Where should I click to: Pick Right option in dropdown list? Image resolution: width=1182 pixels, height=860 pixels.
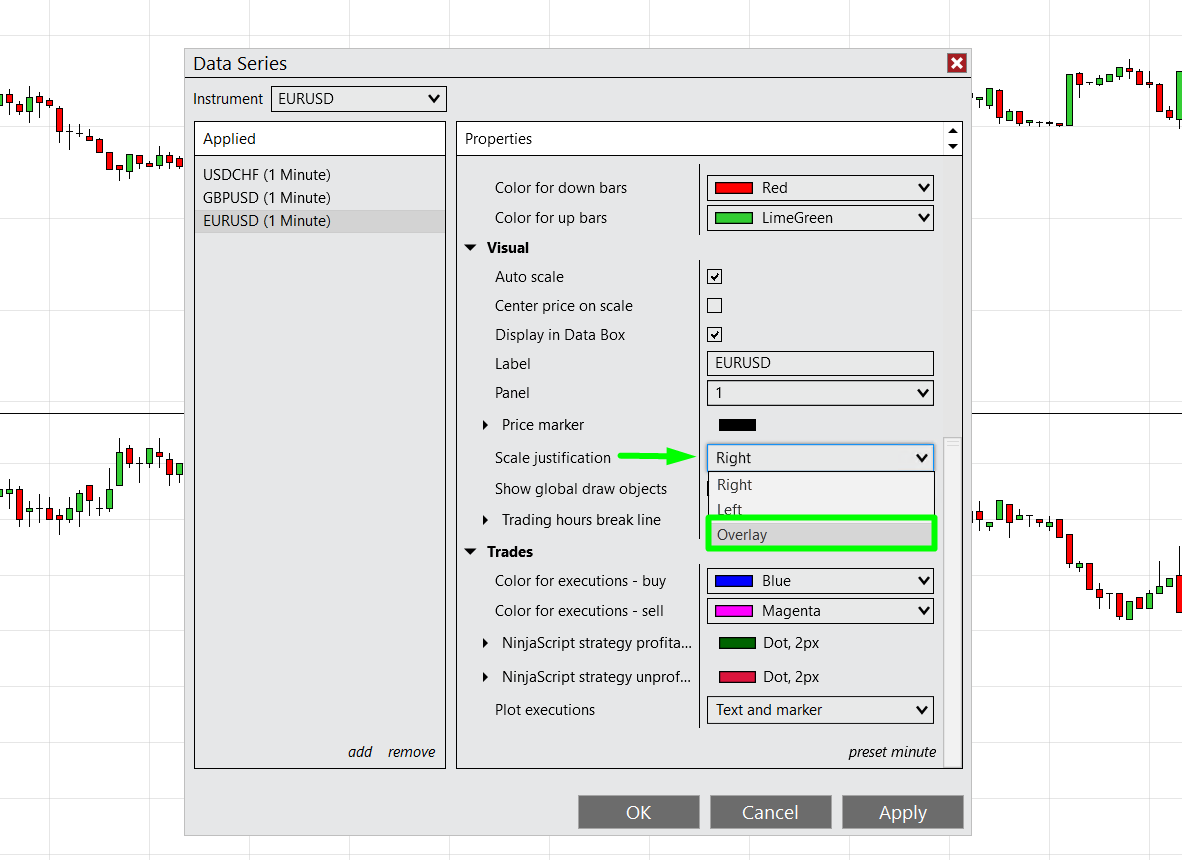click(x=735, y=485)
